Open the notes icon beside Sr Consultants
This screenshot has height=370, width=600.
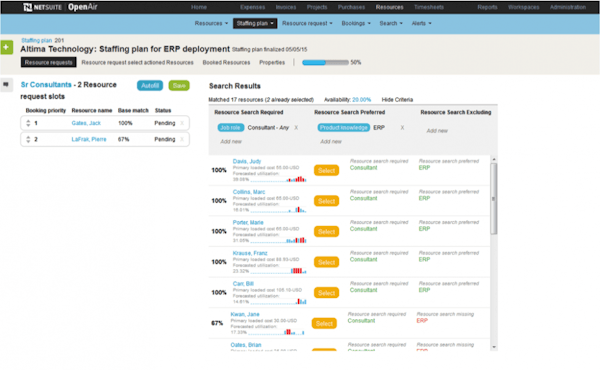click(6, 85)
